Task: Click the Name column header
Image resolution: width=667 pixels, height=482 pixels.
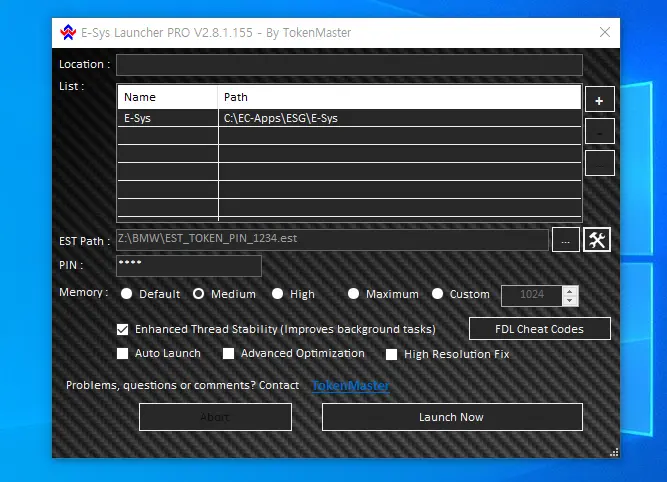Action: (x=168, y=97)
